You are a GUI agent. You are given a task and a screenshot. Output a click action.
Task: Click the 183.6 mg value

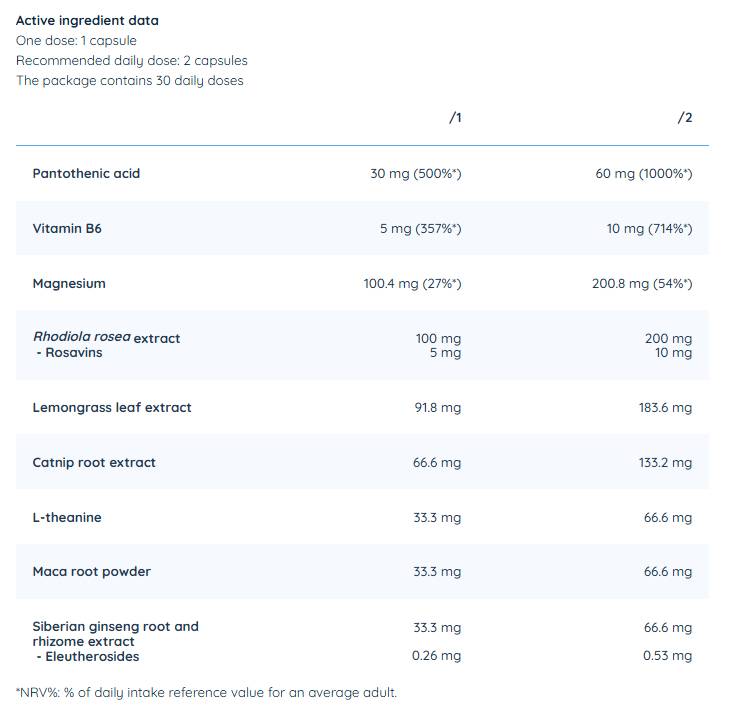[x=665, y=408]
